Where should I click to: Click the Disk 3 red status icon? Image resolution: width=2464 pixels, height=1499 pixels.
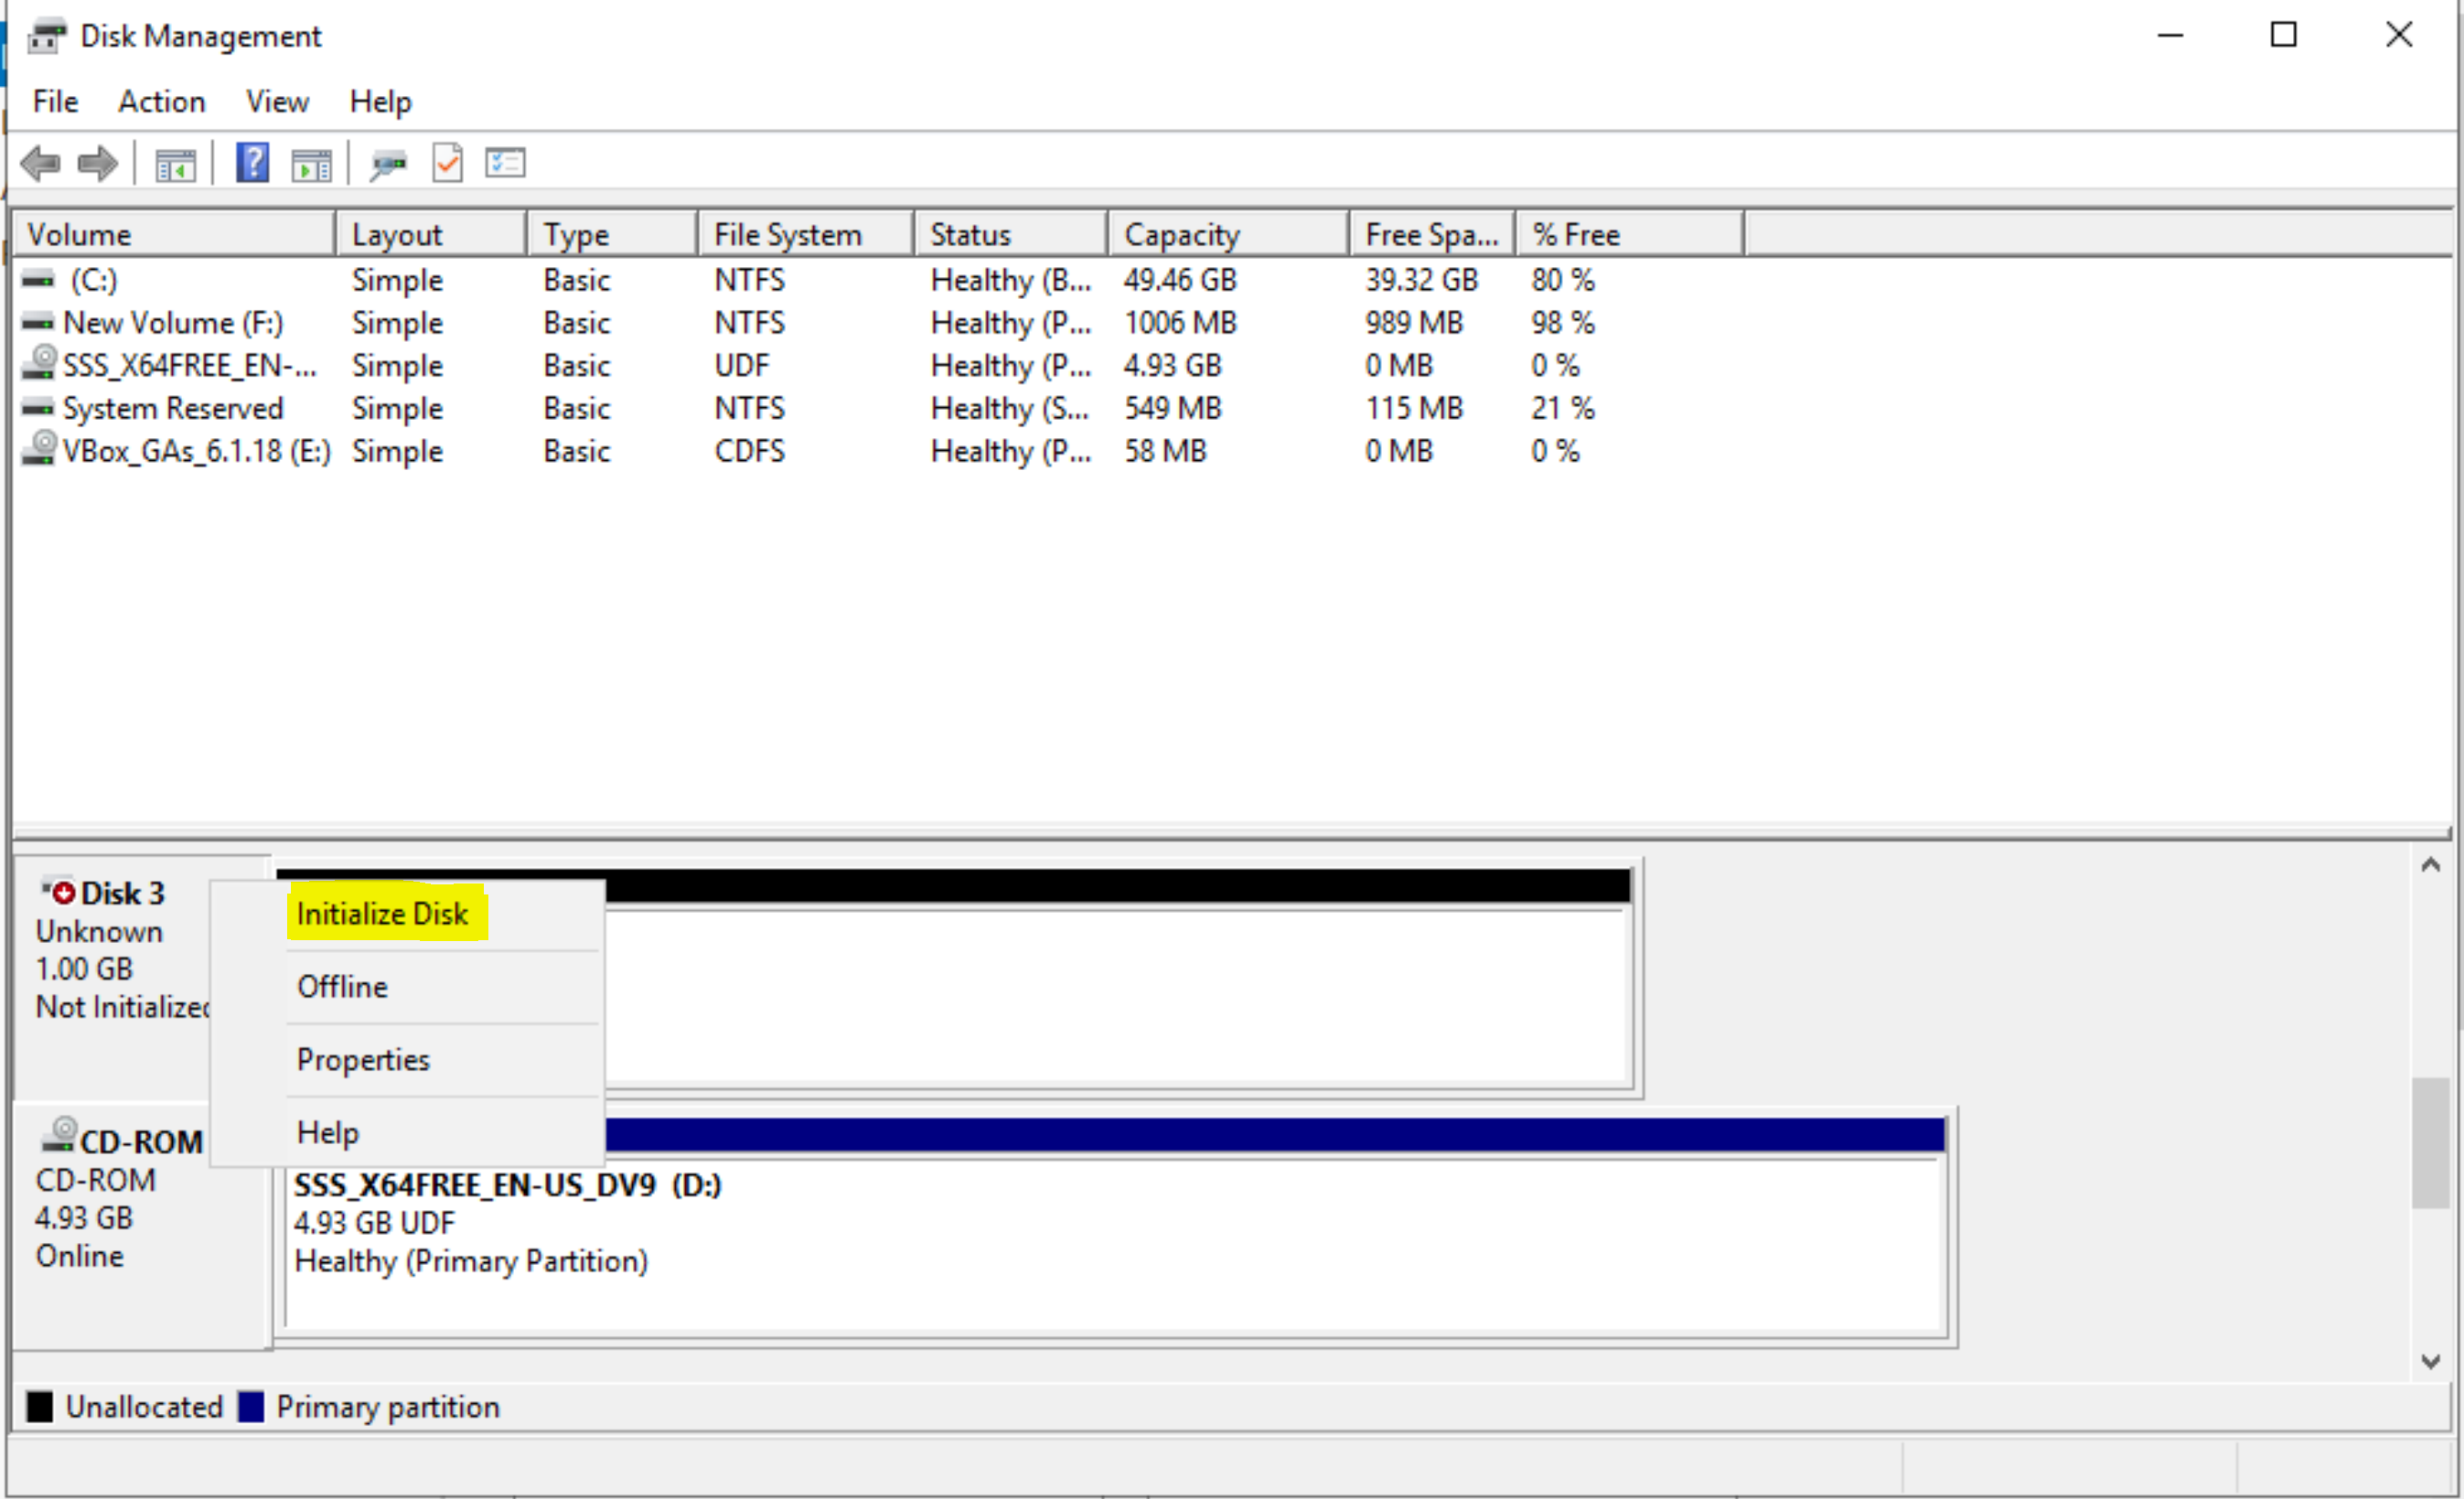[61, 891]
